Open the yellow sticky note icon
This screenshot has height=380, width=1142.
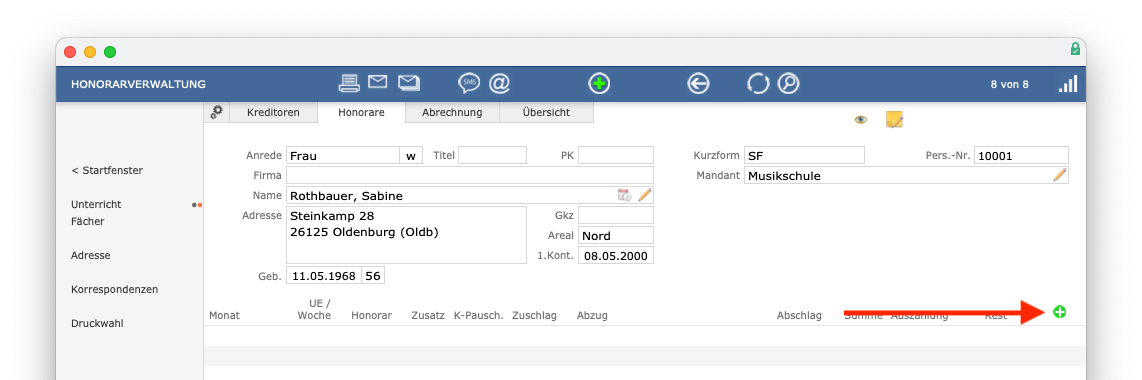[x=894, y=119]
